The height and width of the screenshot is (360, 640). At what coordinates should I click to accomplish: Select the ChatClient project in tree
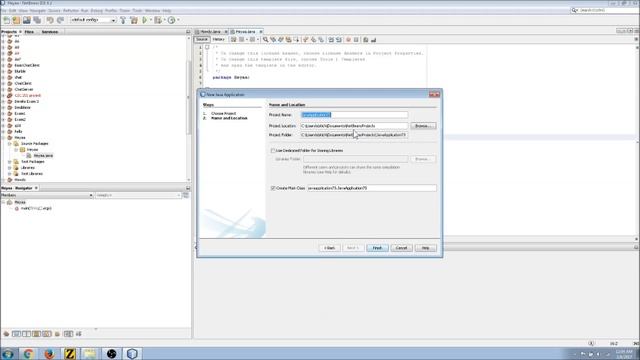pos(23,83)
